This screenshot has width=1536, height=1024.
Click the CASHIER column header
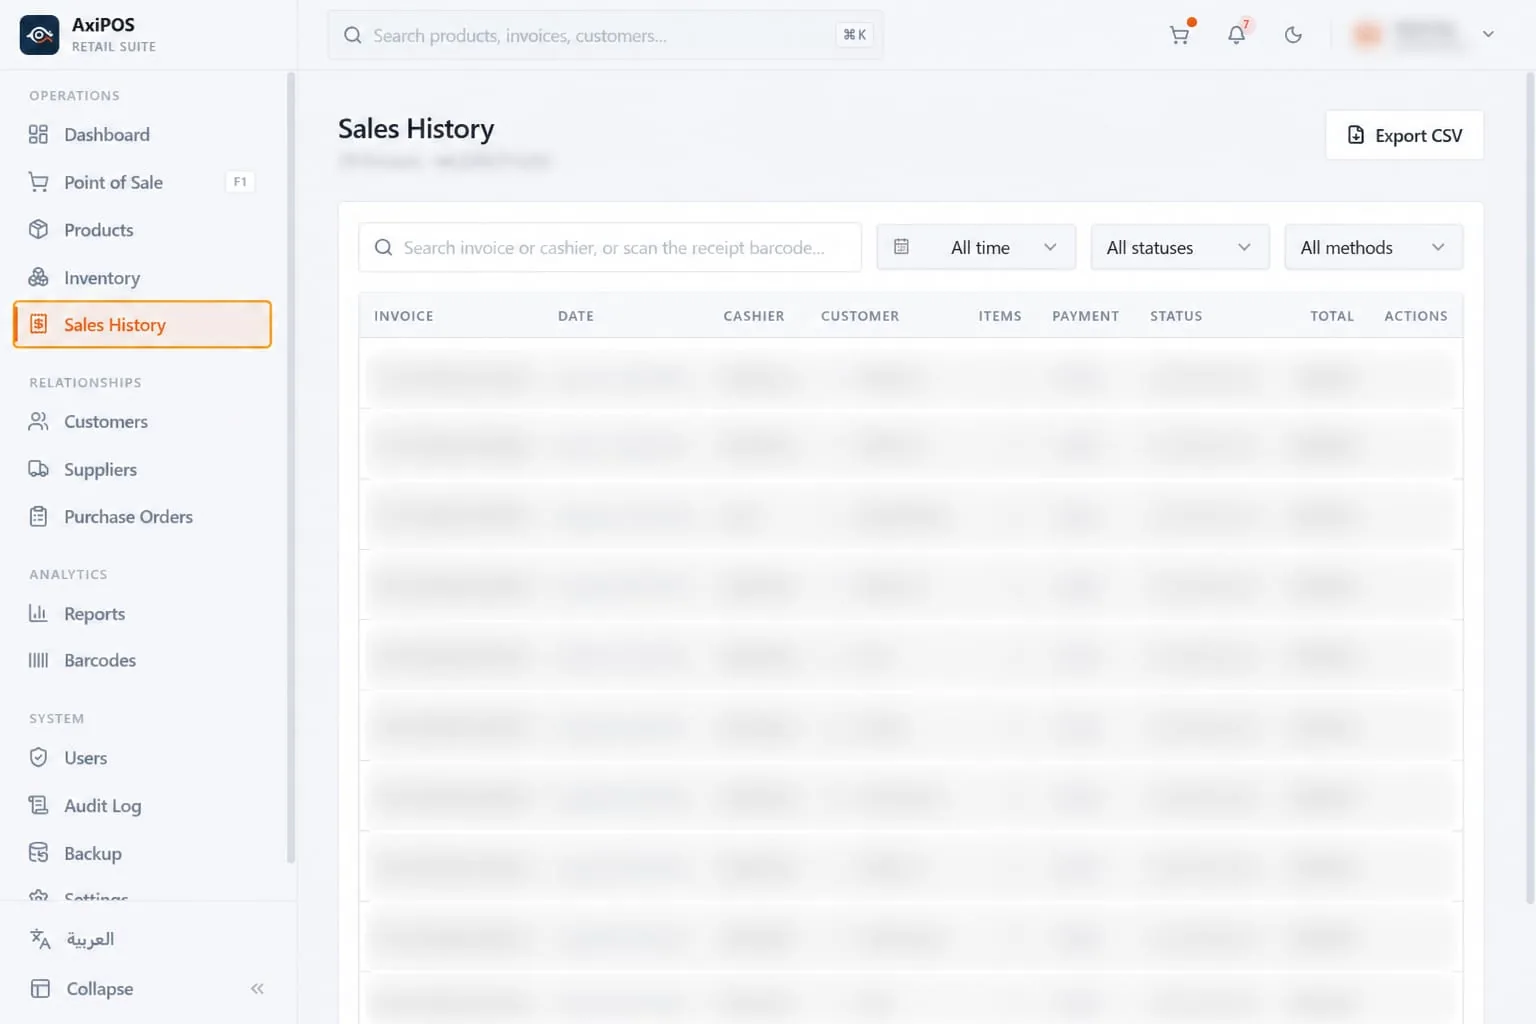754,316
